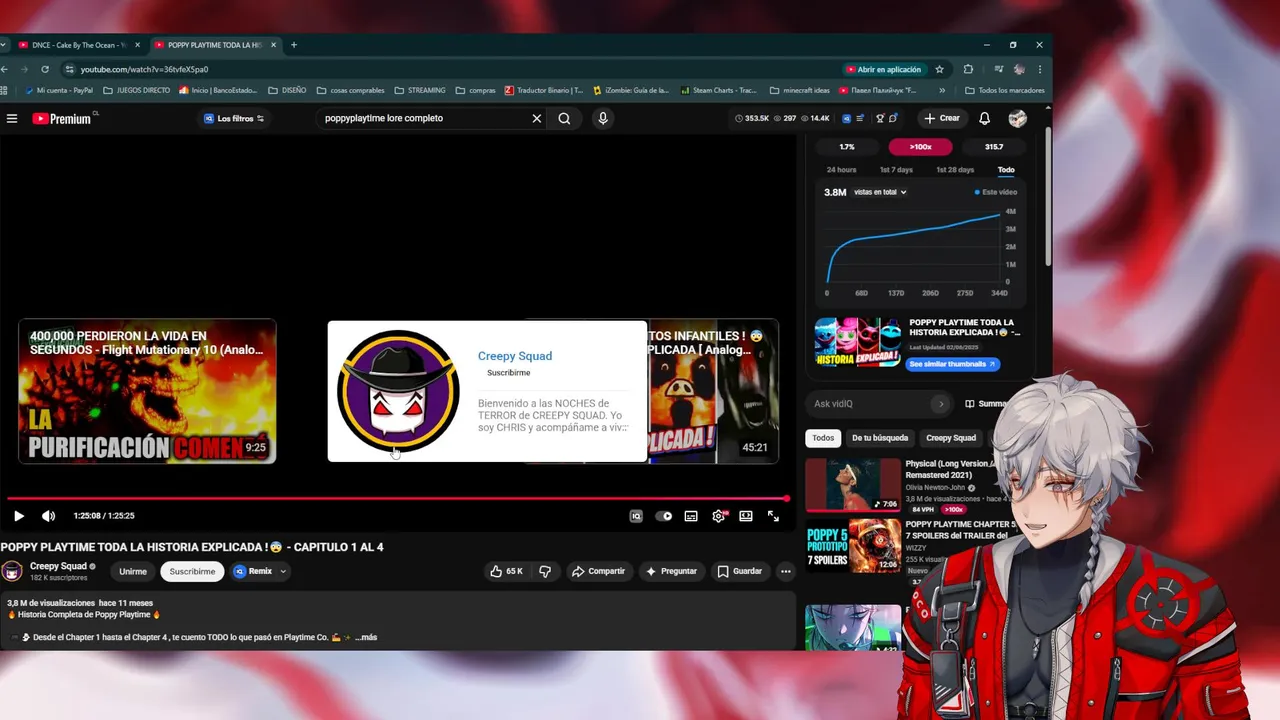Open the STREAMING bookmarks folder
This screenshot has width=1280, height=720.
click(420, 90)
